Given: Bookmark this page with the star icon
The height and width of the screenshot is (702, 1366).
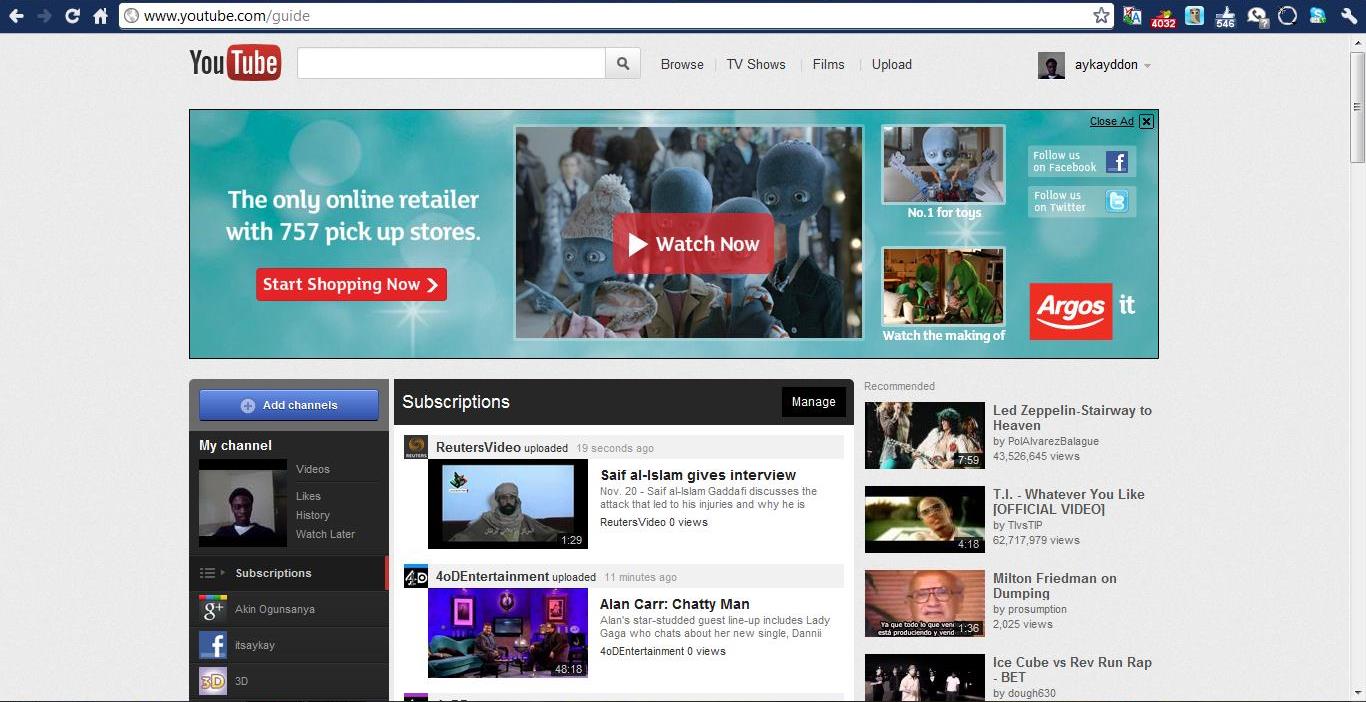Looking at the screenshot, I should click(x=1101, y=16).
